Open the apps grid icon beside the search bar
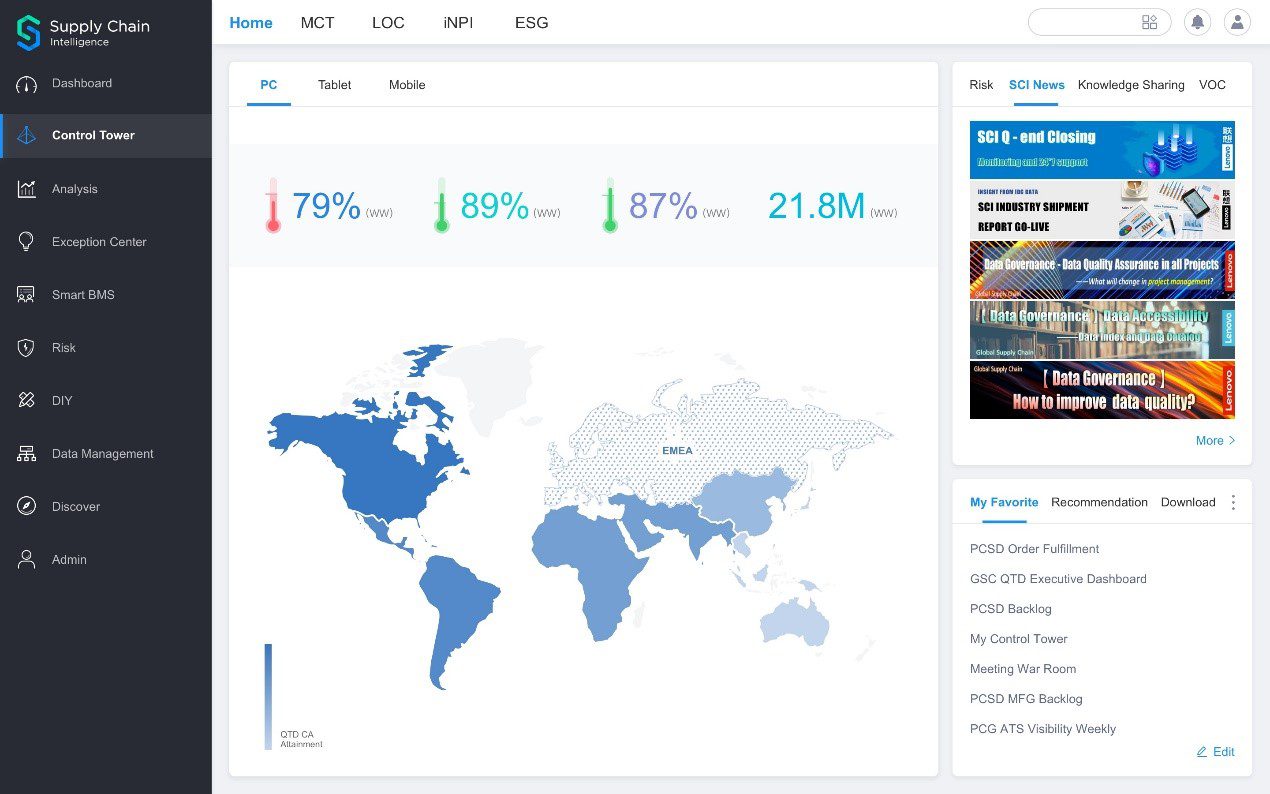 (x=1149, y=21)
